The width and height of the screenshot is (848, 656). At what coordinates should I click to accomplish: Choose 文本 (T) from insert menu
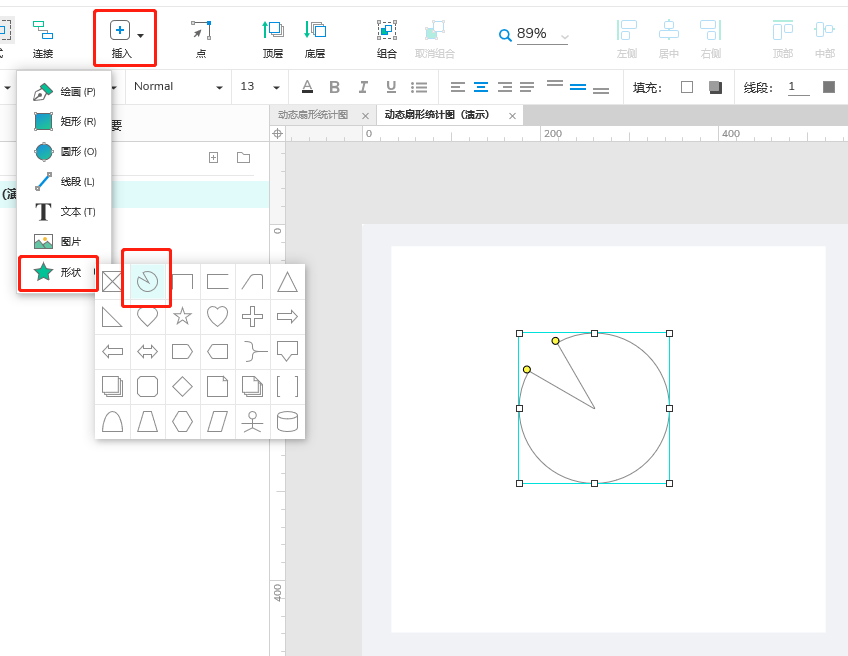[64, 211]
